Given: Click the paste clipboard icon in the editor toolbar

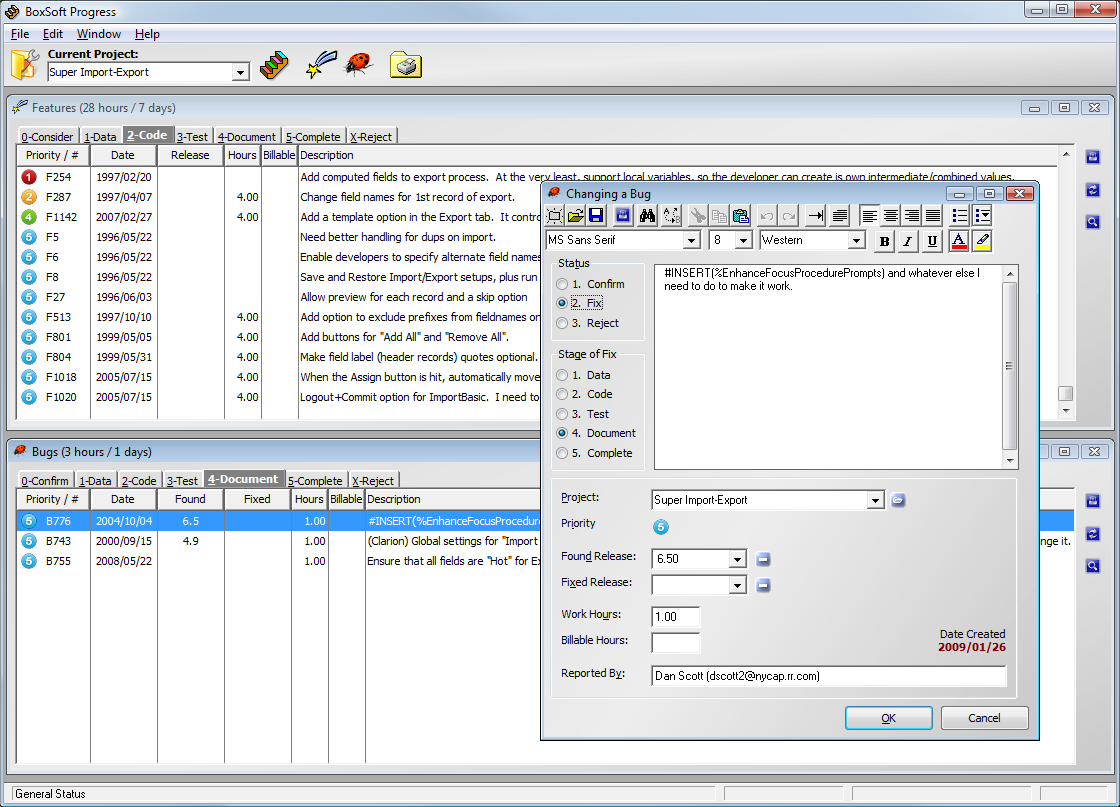Looking at the screenshot, I should coord(741,216).
